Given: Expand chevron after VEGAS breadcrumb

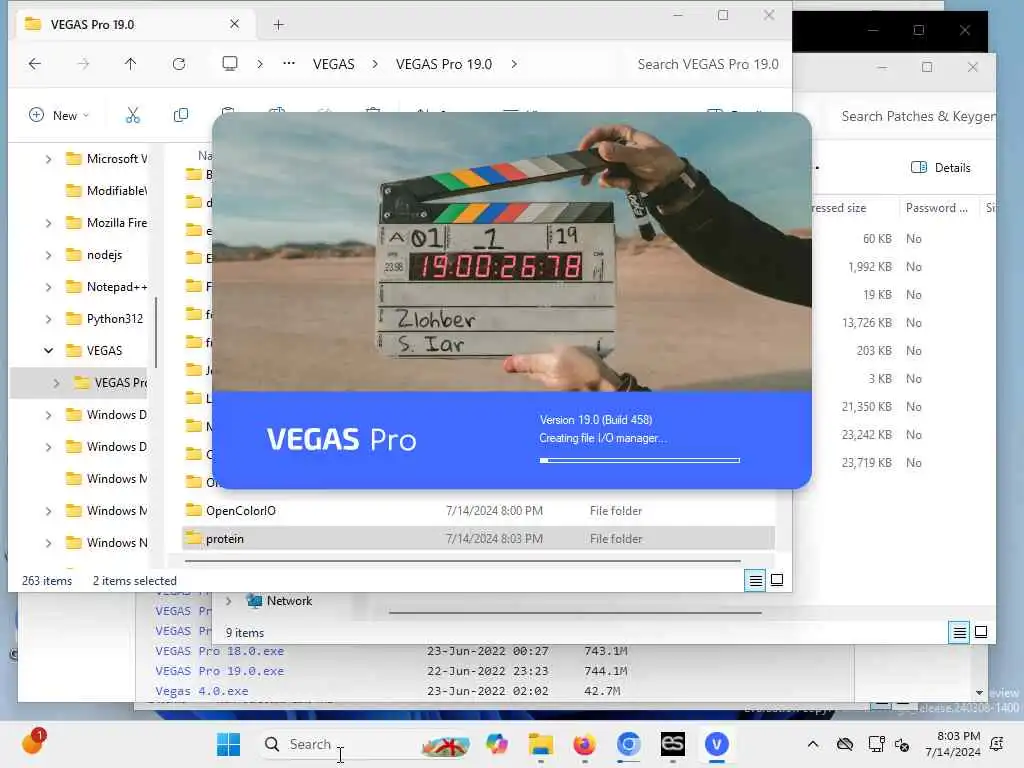Looking at the screenshot, I should [375, 64].
